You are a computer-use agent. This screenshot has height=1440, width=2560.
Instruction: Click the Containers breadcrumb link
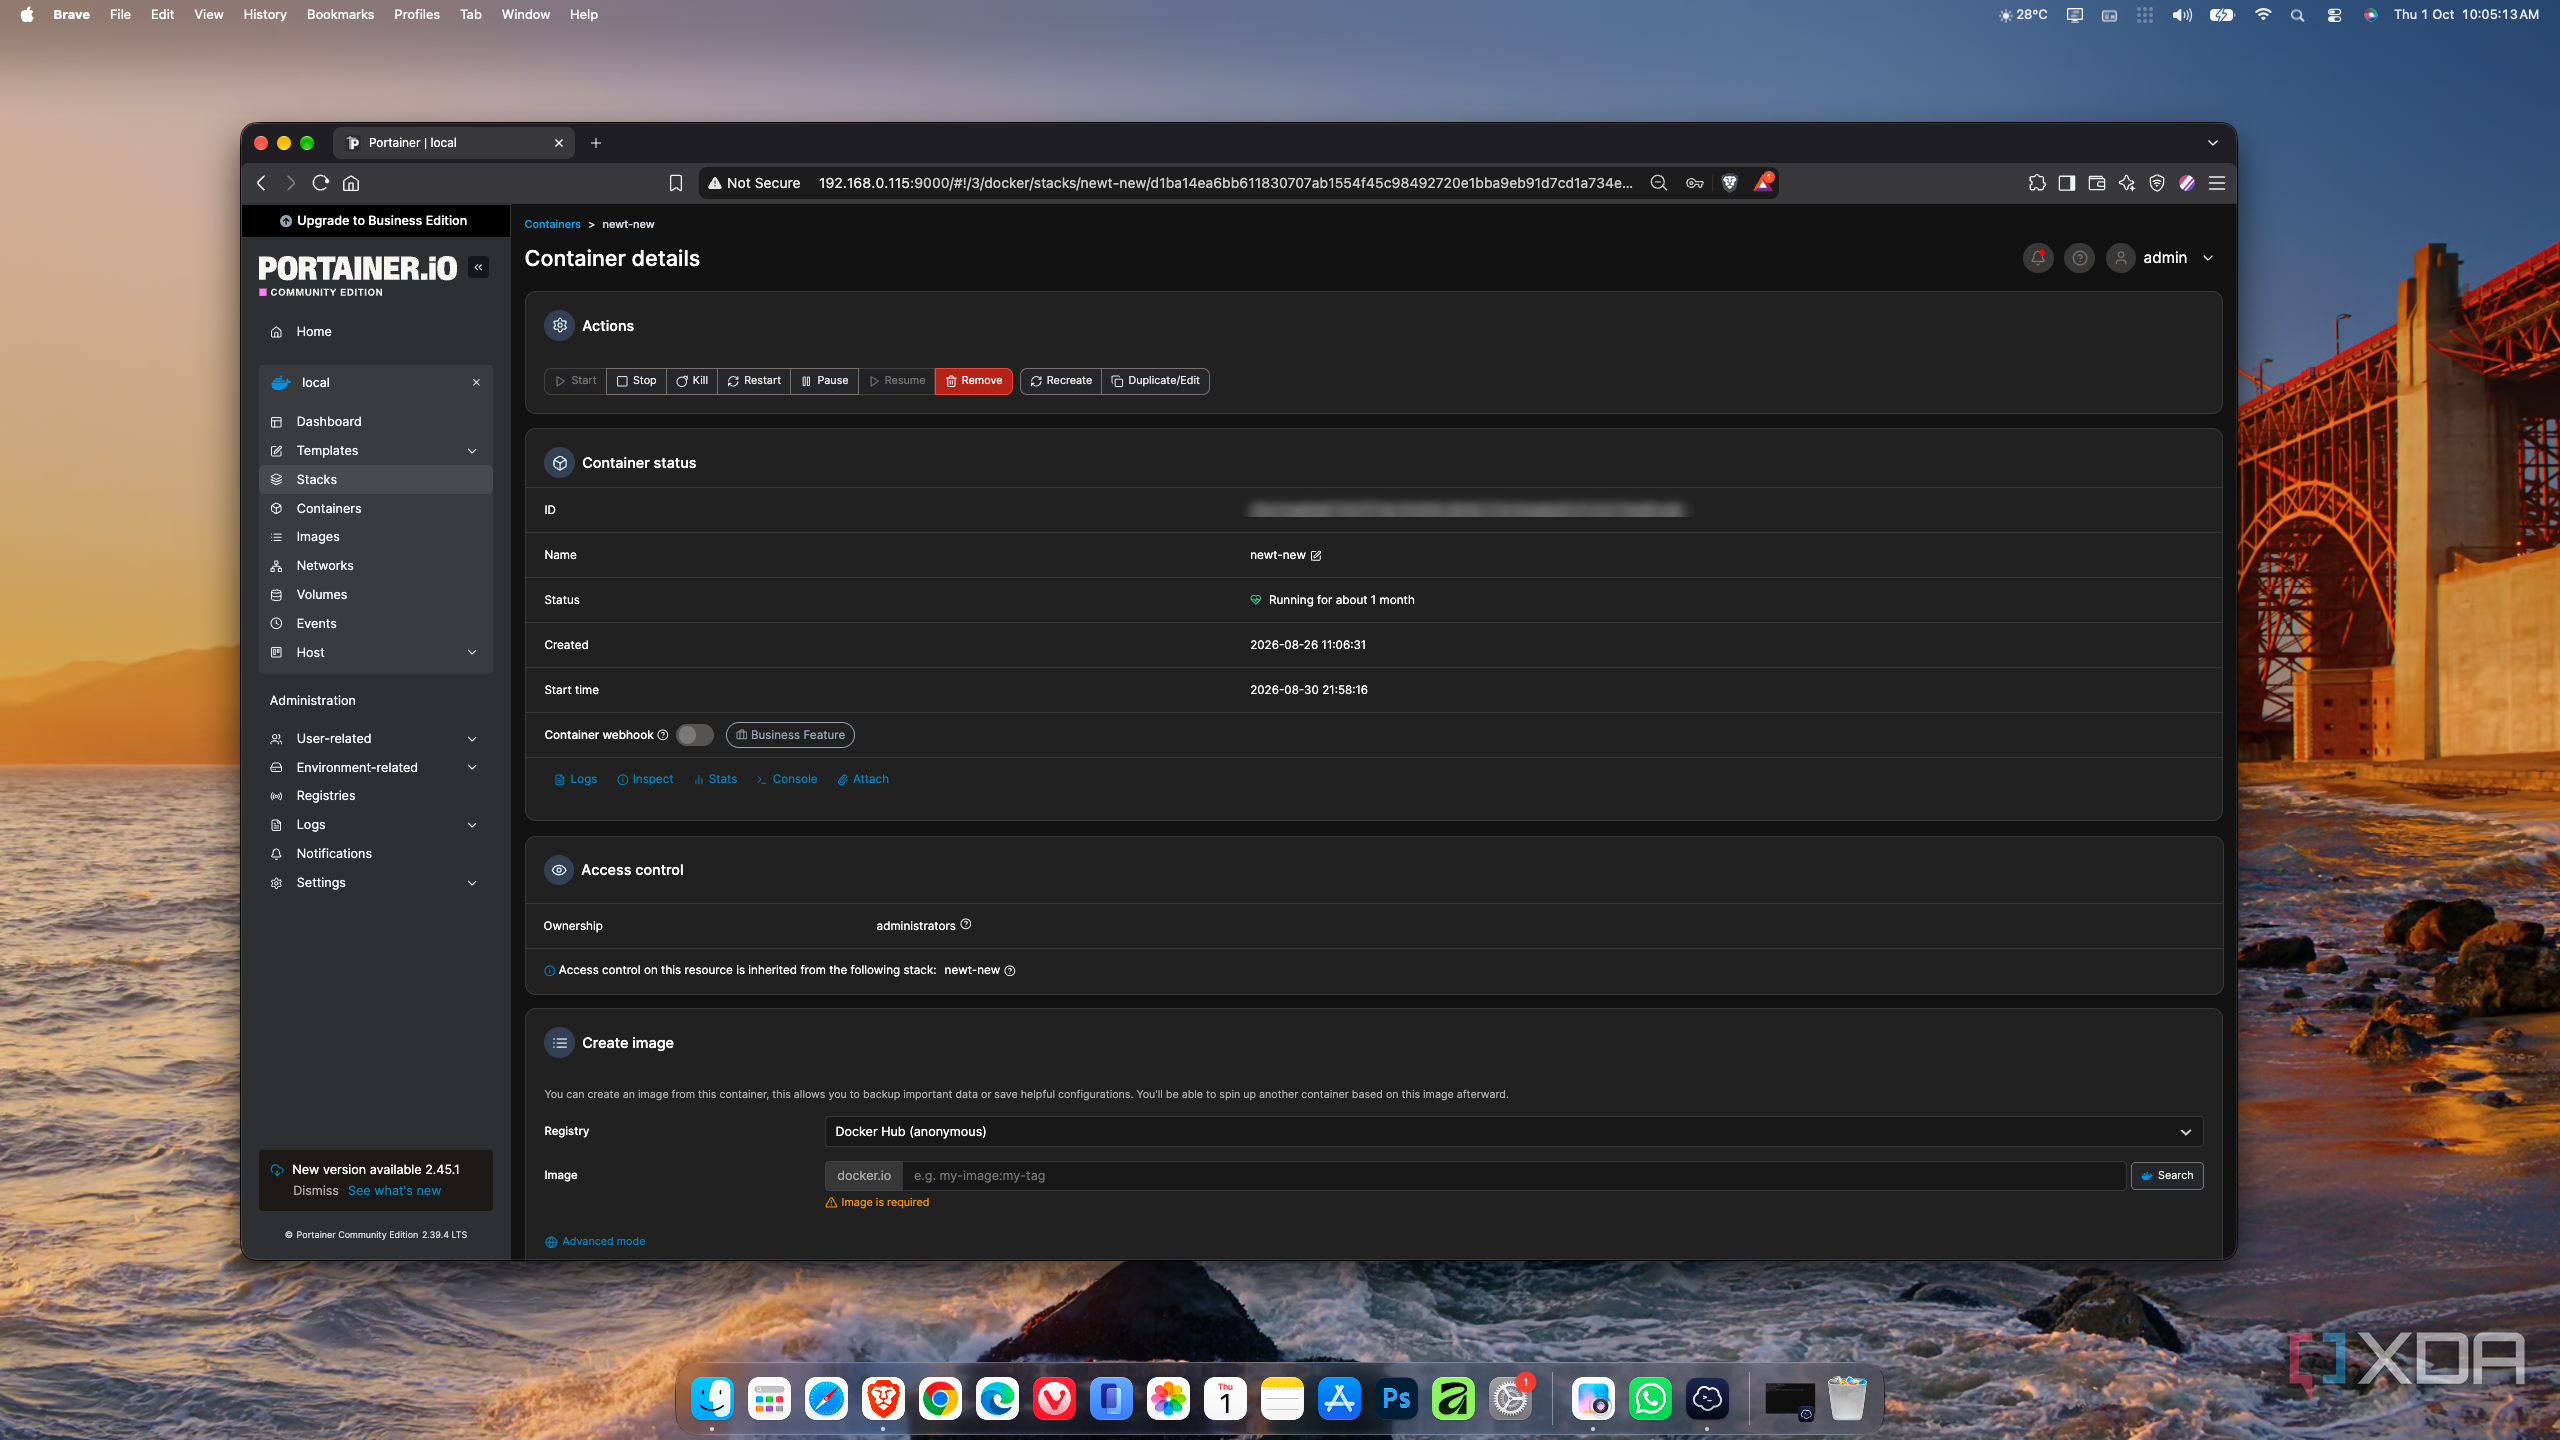(x=552, y=225)
